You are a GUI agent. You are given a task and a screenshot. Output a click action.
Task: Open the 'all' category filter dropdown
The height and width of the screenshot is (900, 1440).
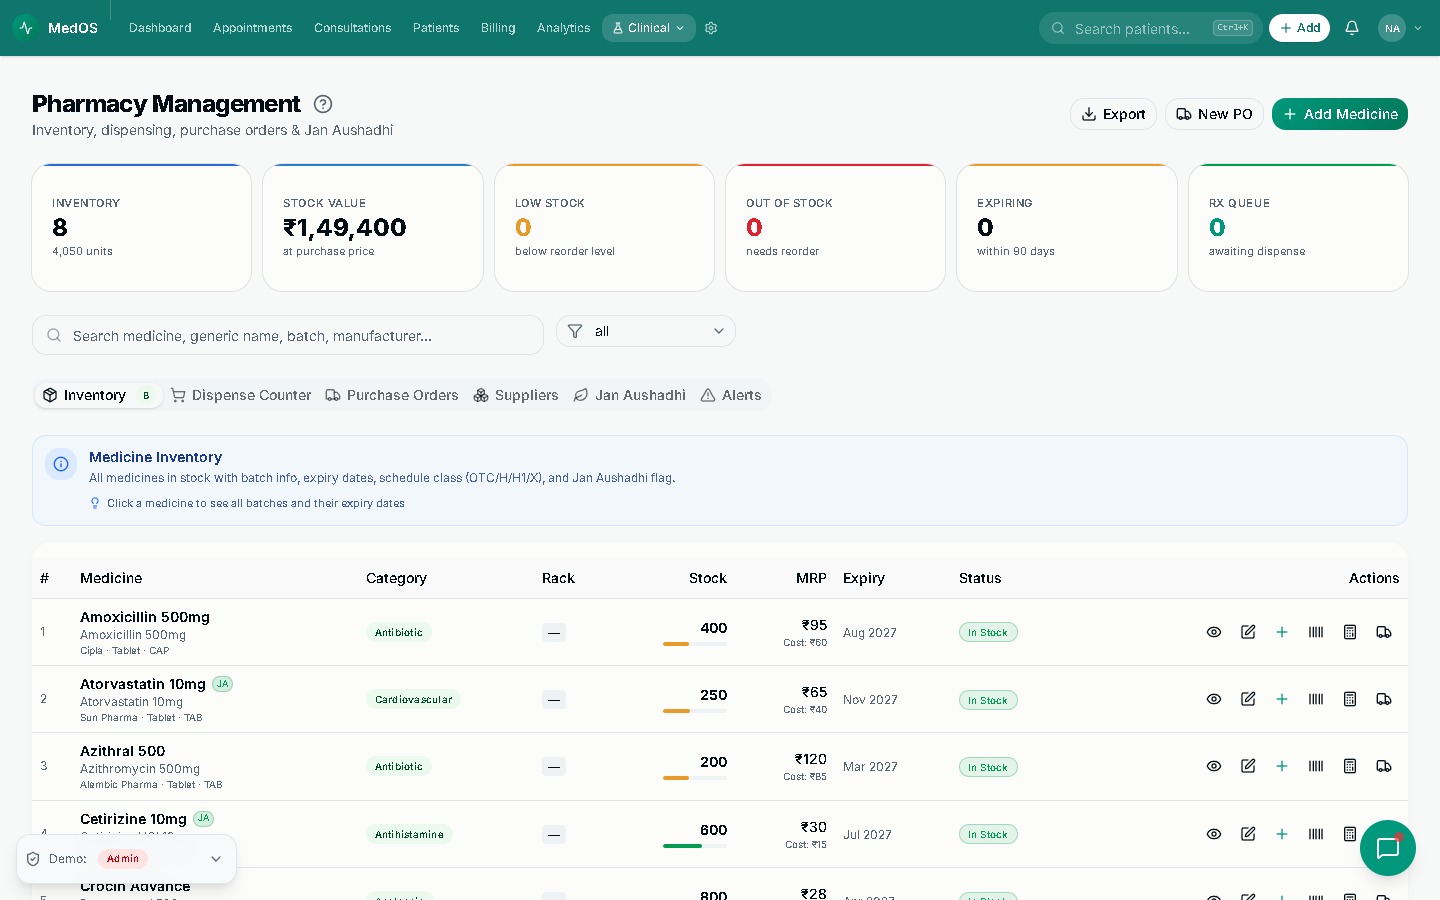tap(646, 331)
